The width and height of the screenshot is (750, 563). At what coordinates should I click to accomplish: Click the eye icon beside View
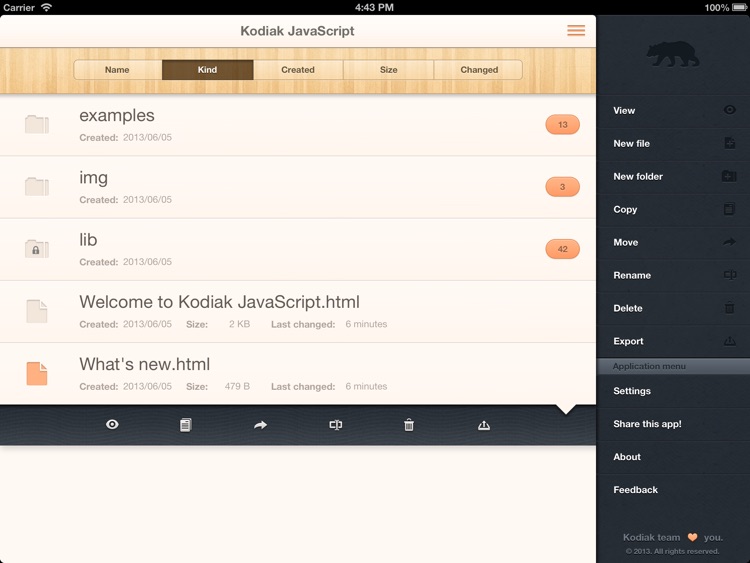[729, 110]
